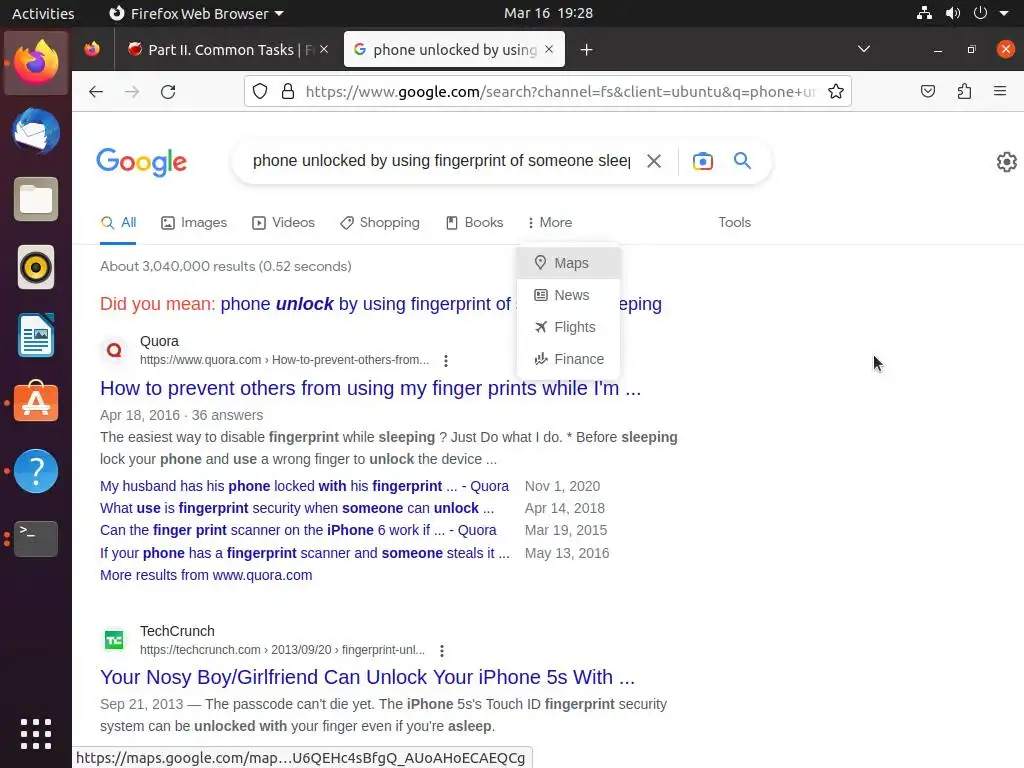Viewport: 1024px width, 768px height.
Task: Open Files from the dock
Action: pos(36,199)
